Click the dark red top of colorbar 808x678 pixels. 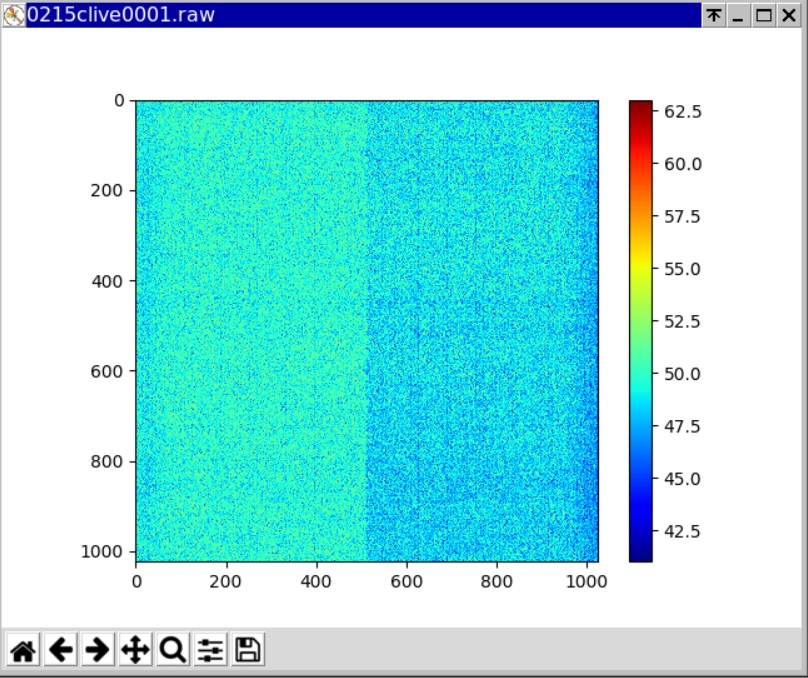point(640,106)
